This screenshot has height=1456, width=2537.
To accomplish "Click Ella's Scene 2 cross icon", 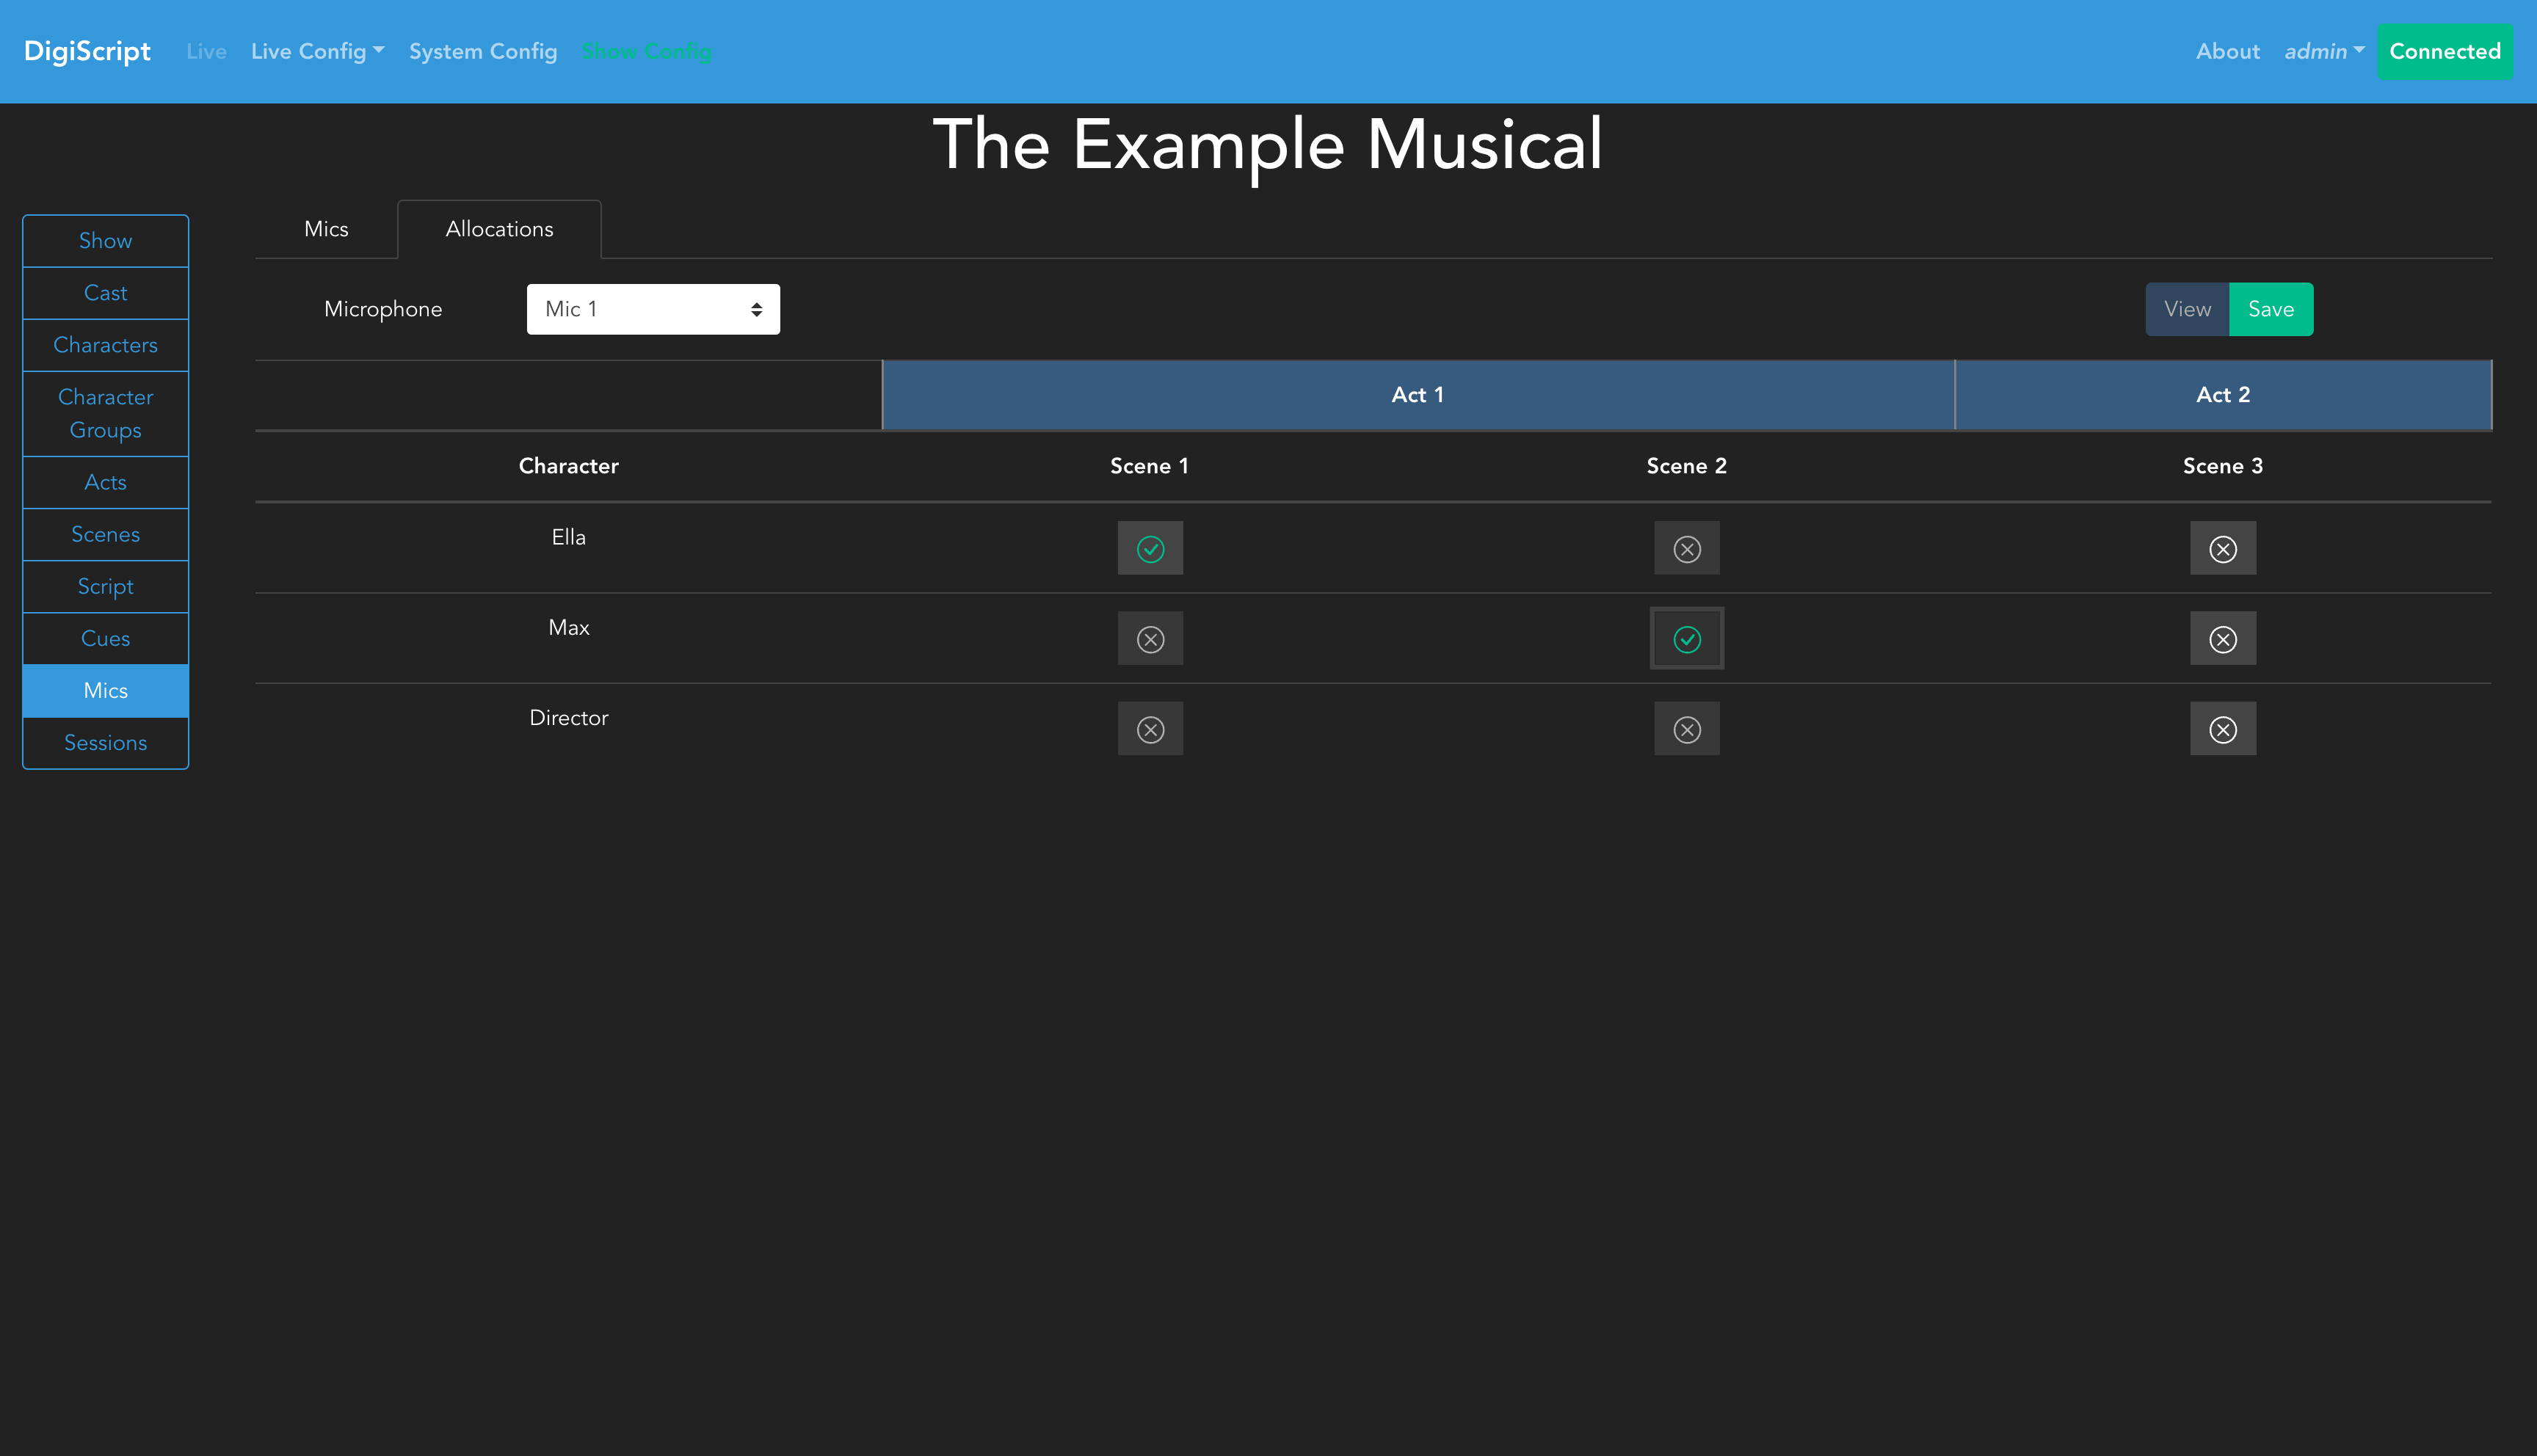I will (x=1686, y=548).
